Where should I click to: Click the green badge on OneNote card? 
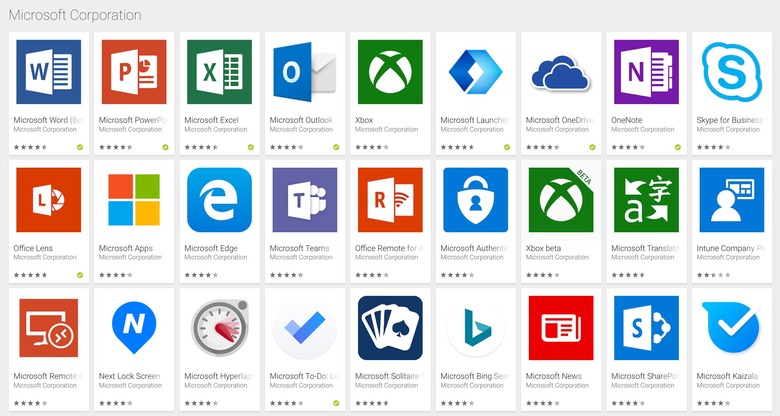tap(678, 147)
